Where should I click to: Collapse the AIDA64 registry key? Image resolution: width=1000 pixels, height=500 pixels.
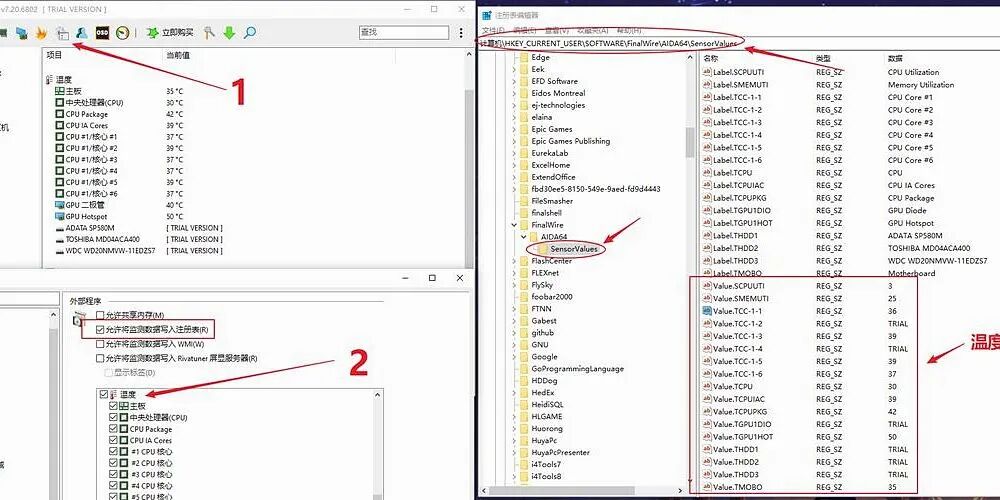(524, 237)
